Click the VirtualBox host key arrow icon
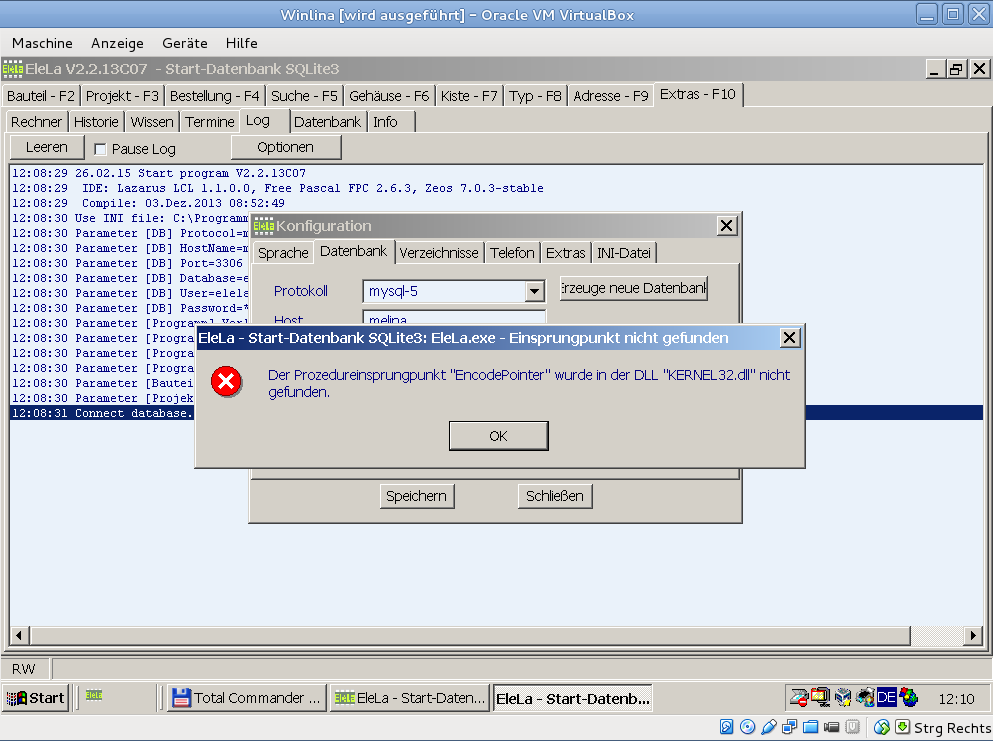The image size is (993, 741). [x=902, y=726]
